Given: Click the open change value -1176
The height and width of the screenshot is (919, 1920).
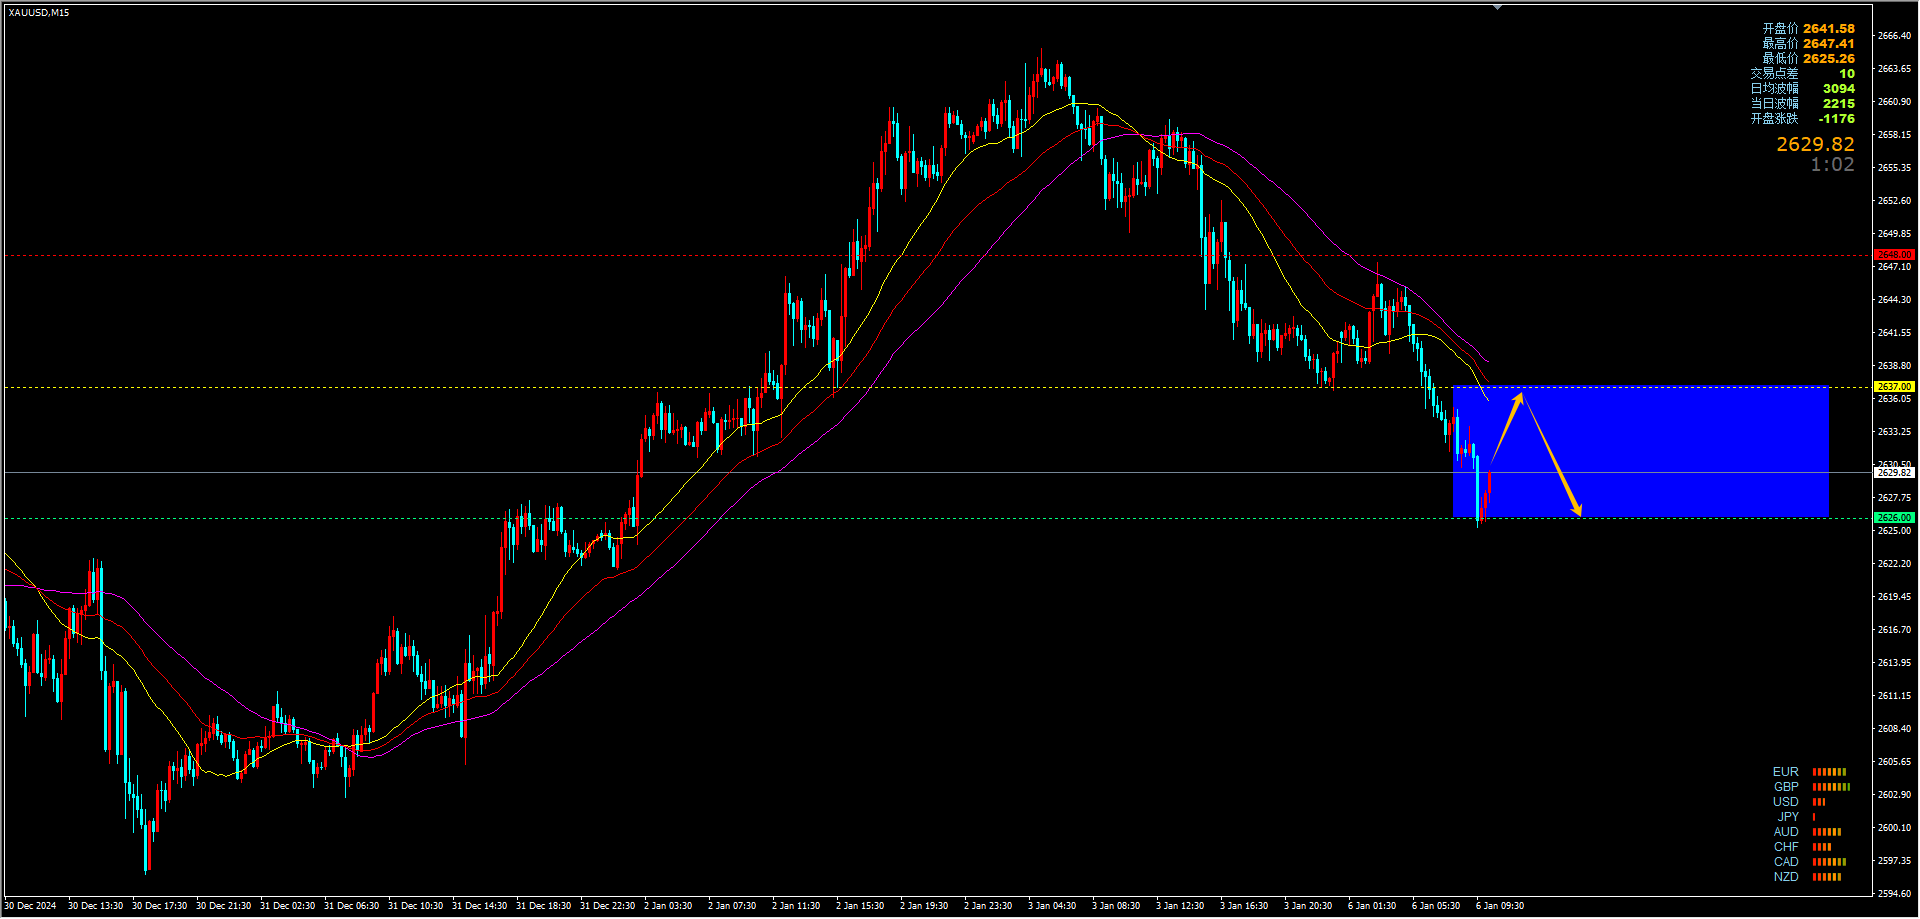Looking at the screenshot, I should click(1836, 119).
